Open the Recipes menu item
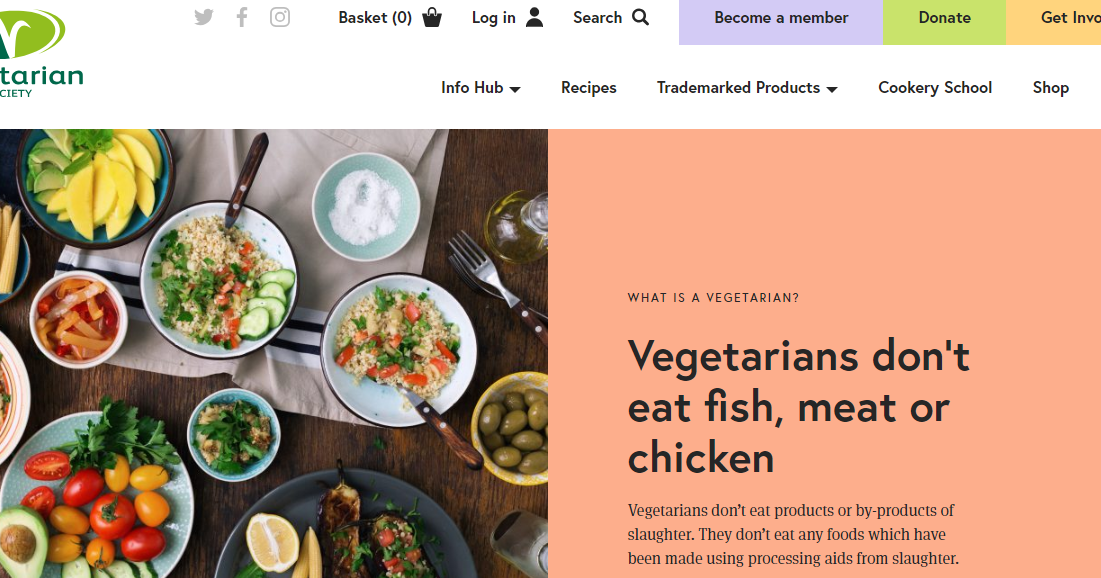The image size is (1101, 578). pos(588,88)
